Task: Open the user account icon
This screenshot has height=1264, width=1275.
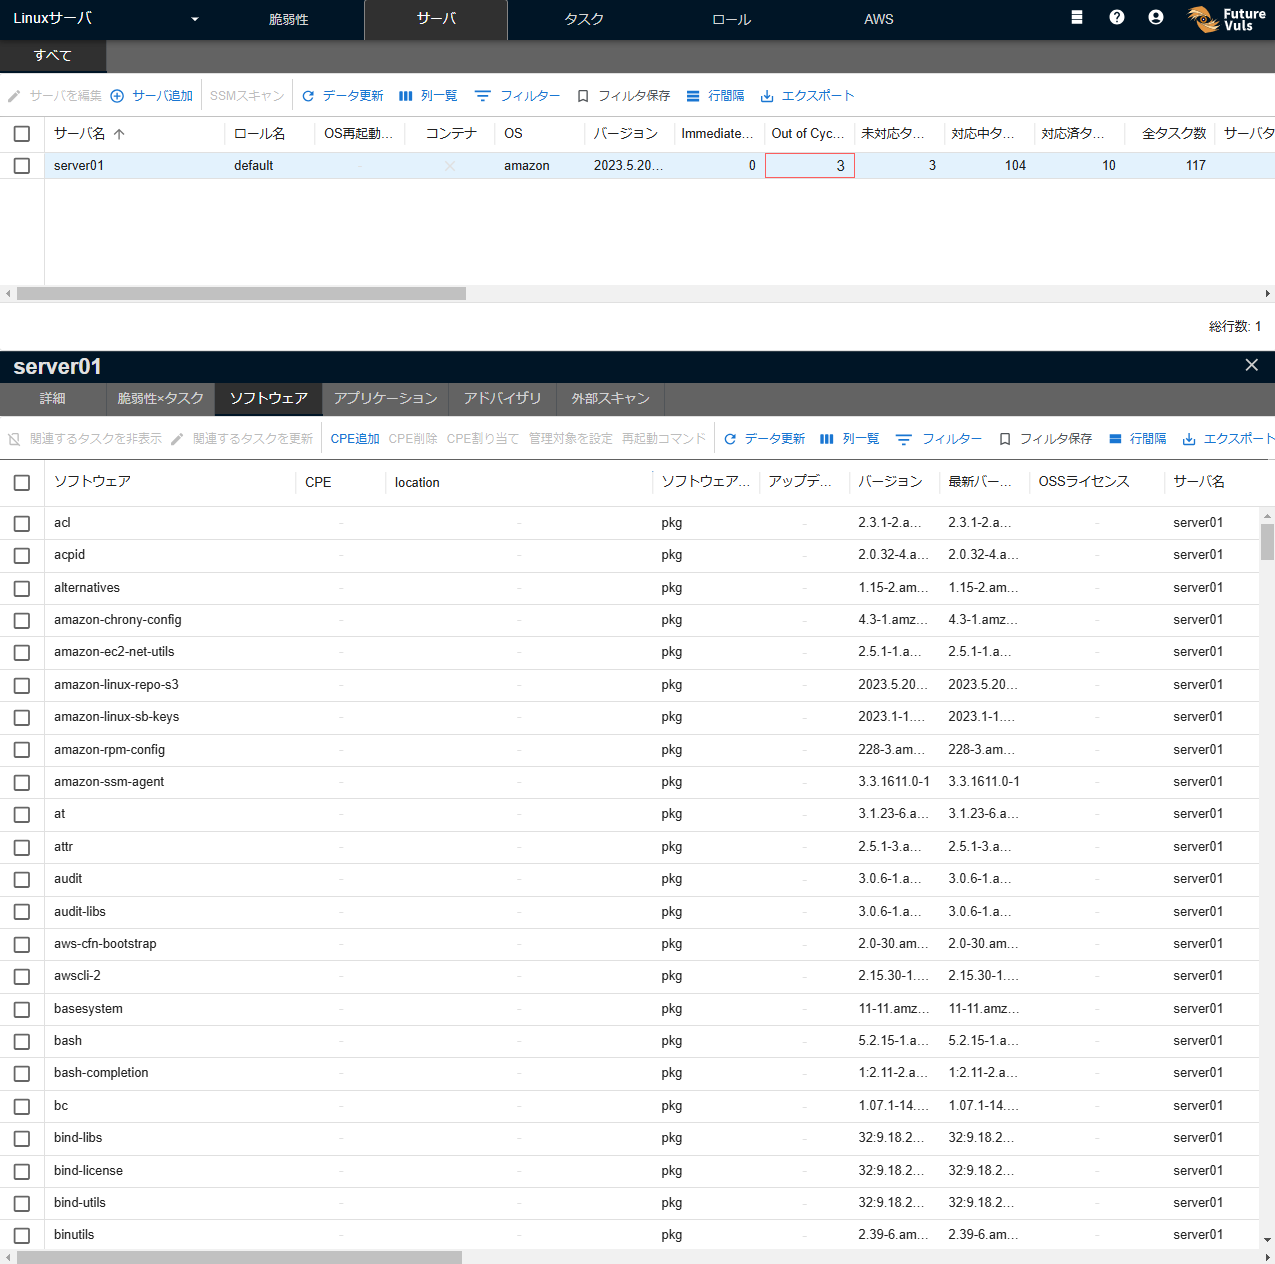Action: pyautogui.click(x=1155, y=17)
